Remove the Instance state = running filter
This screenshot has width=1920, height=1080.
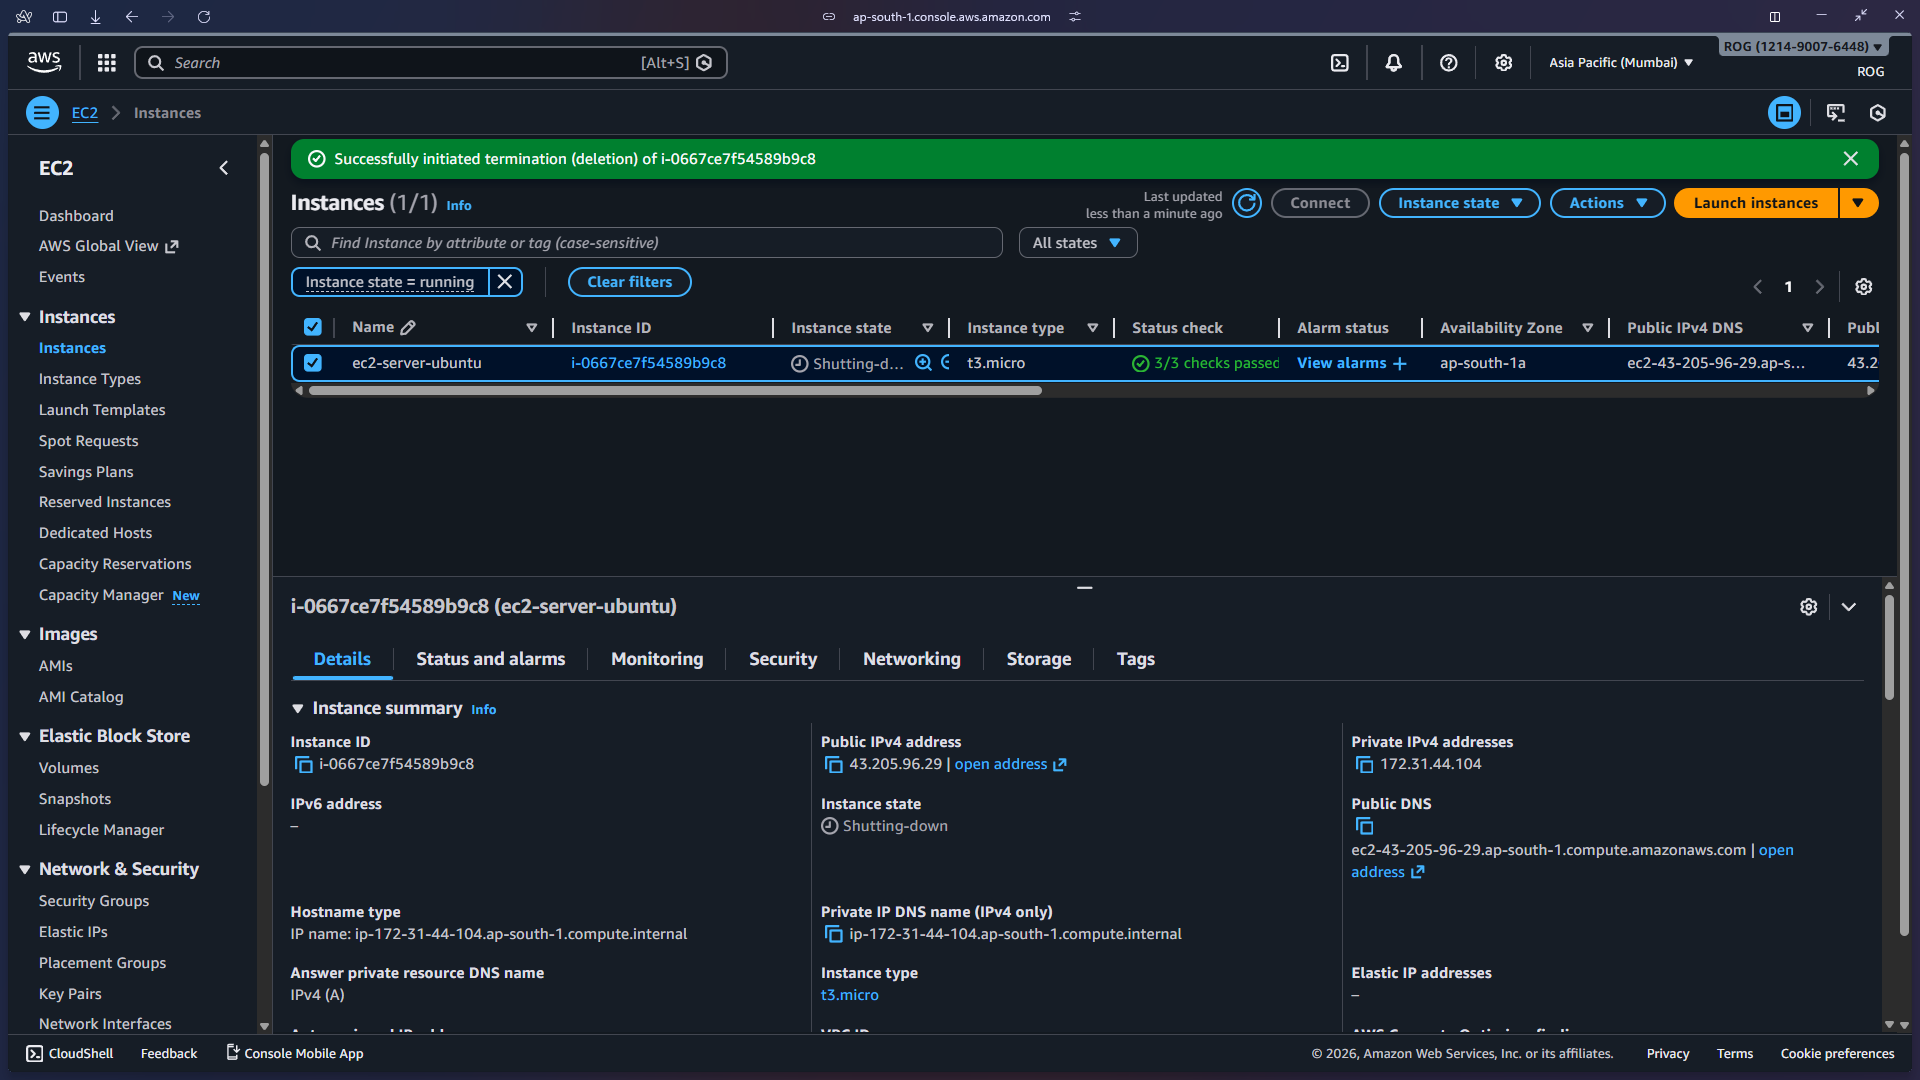[505, 282]
